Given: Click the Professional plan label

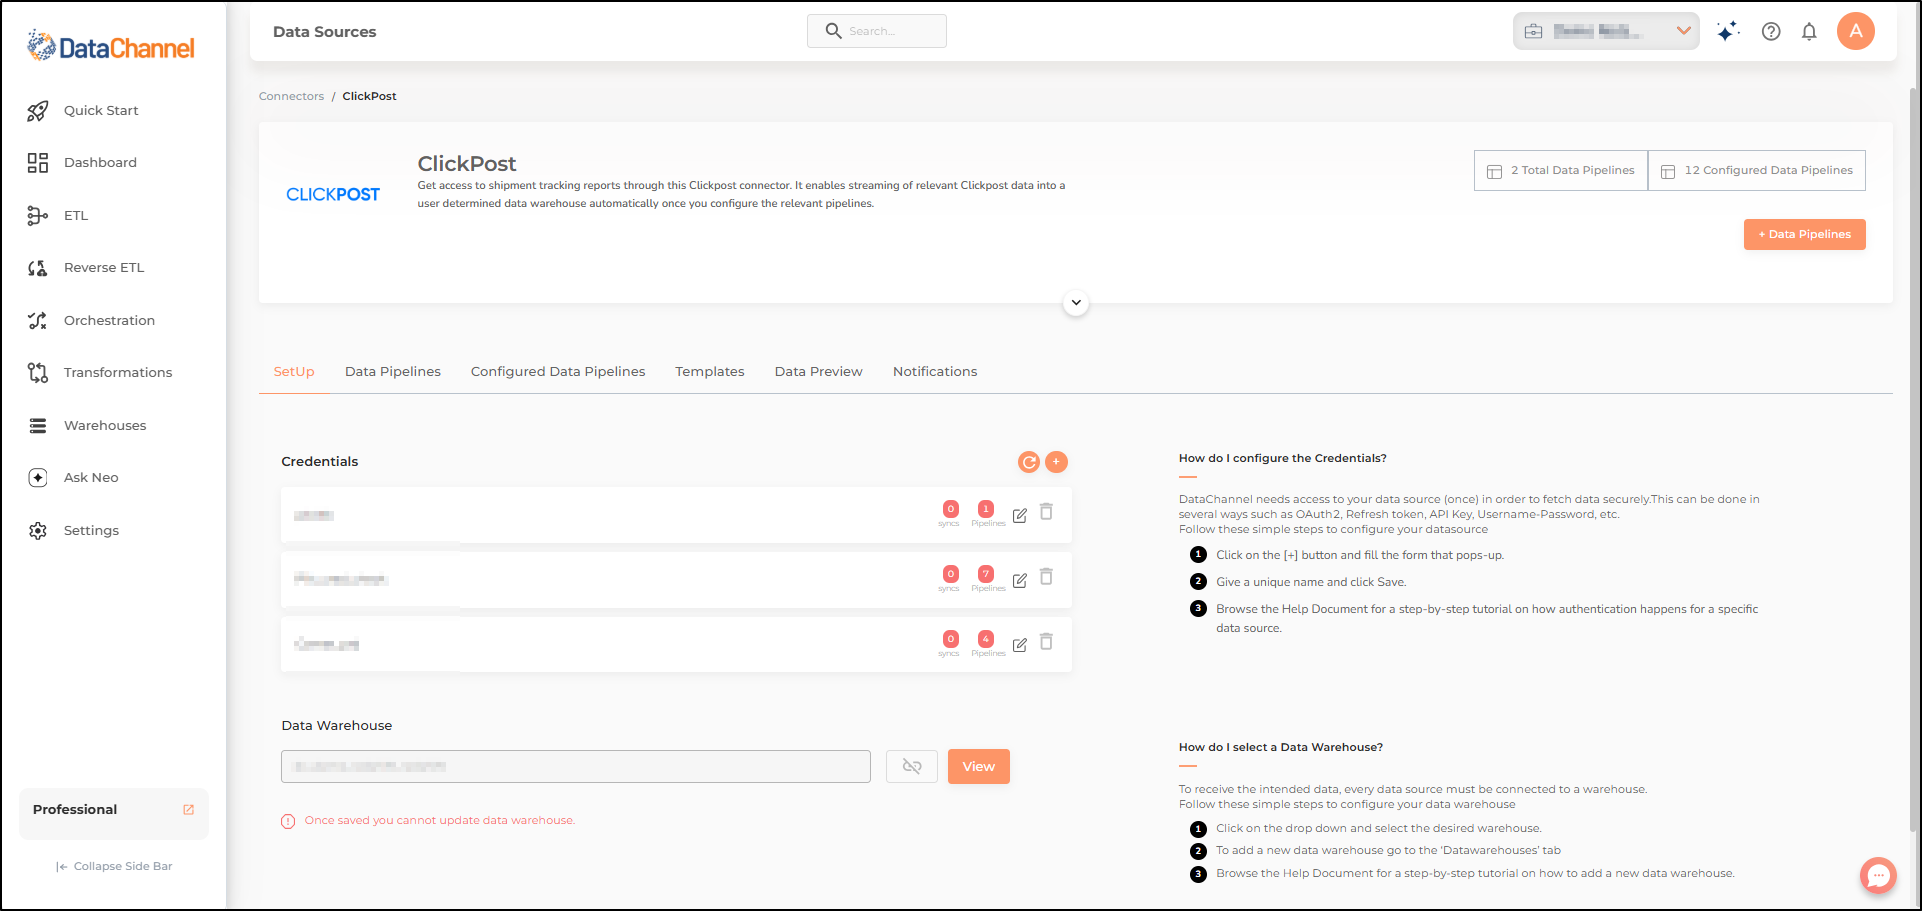Looking at the screenshot, I should click(x=75, y=810).
